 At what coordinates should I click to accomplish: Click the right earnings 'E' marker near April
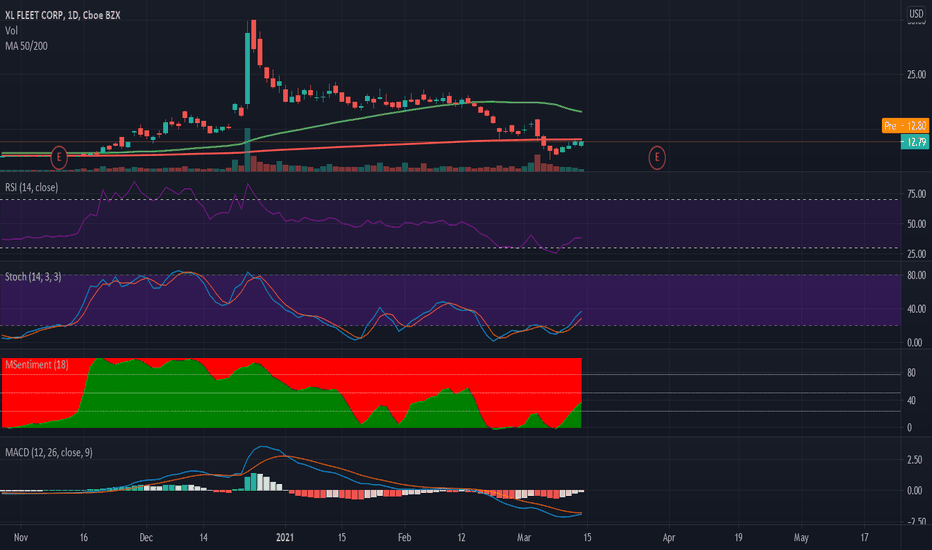point(657,158)
